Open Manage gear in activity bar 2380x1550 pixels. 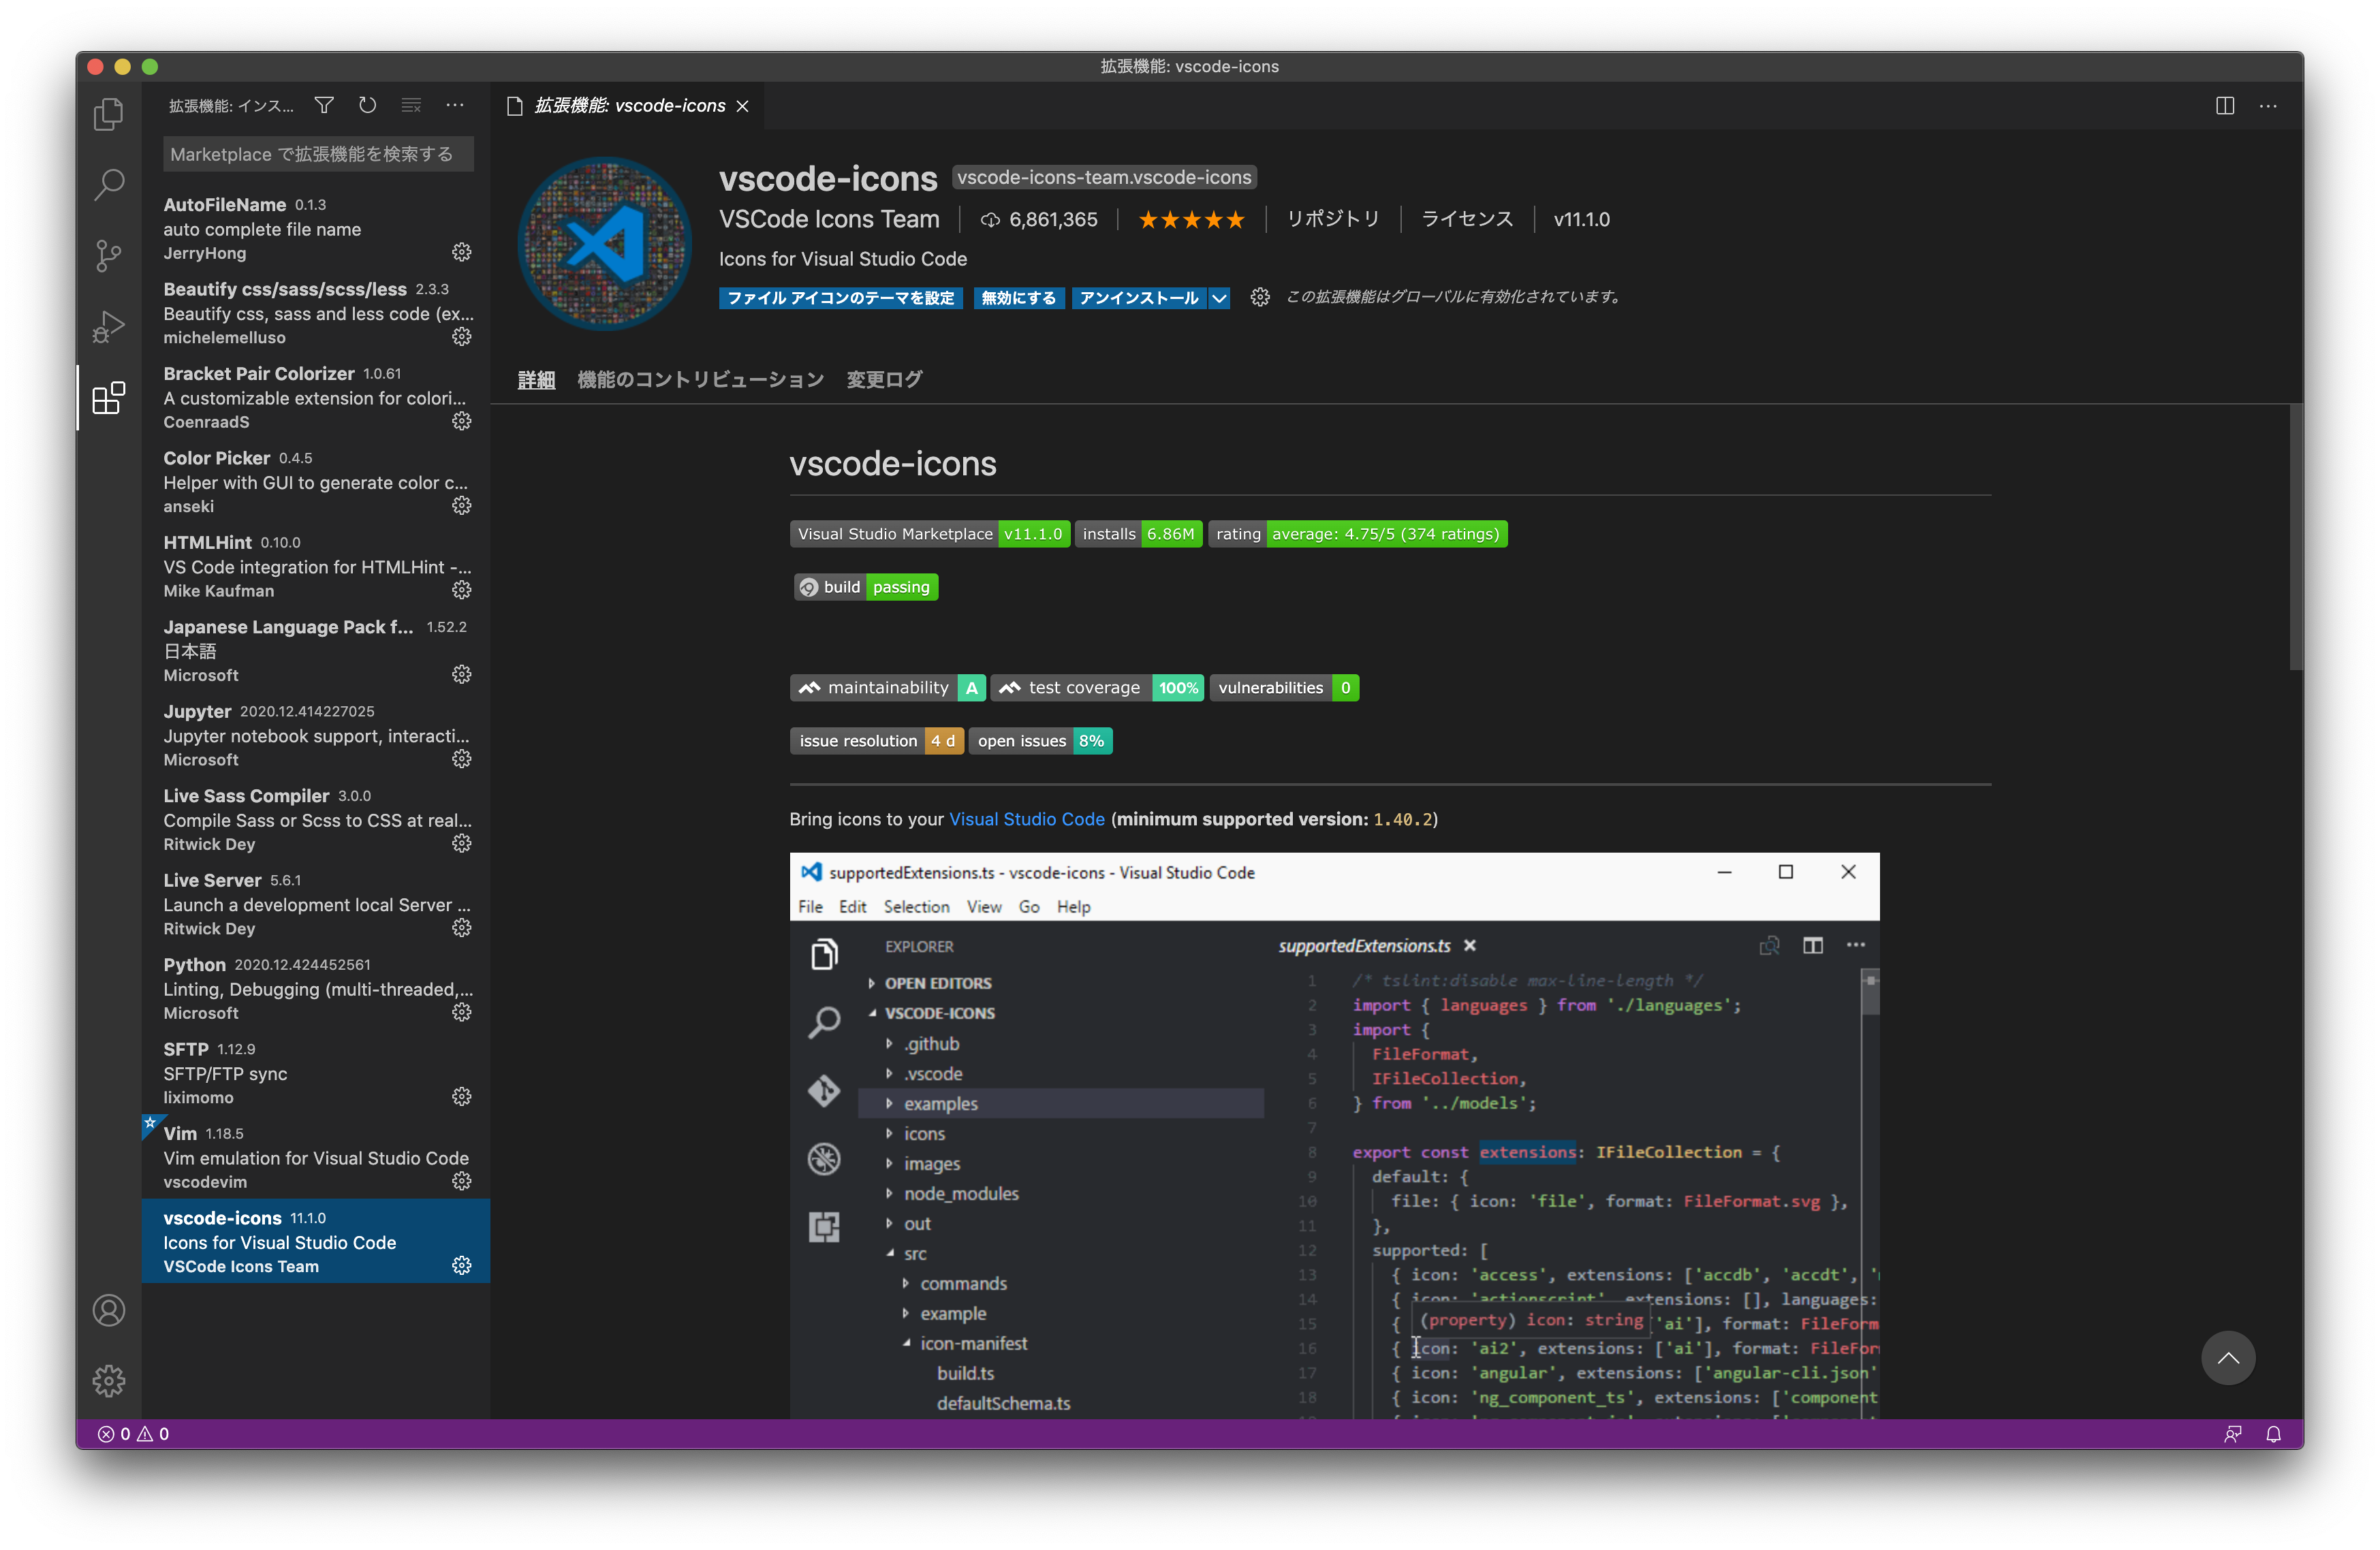click(x=109, y=1381)
